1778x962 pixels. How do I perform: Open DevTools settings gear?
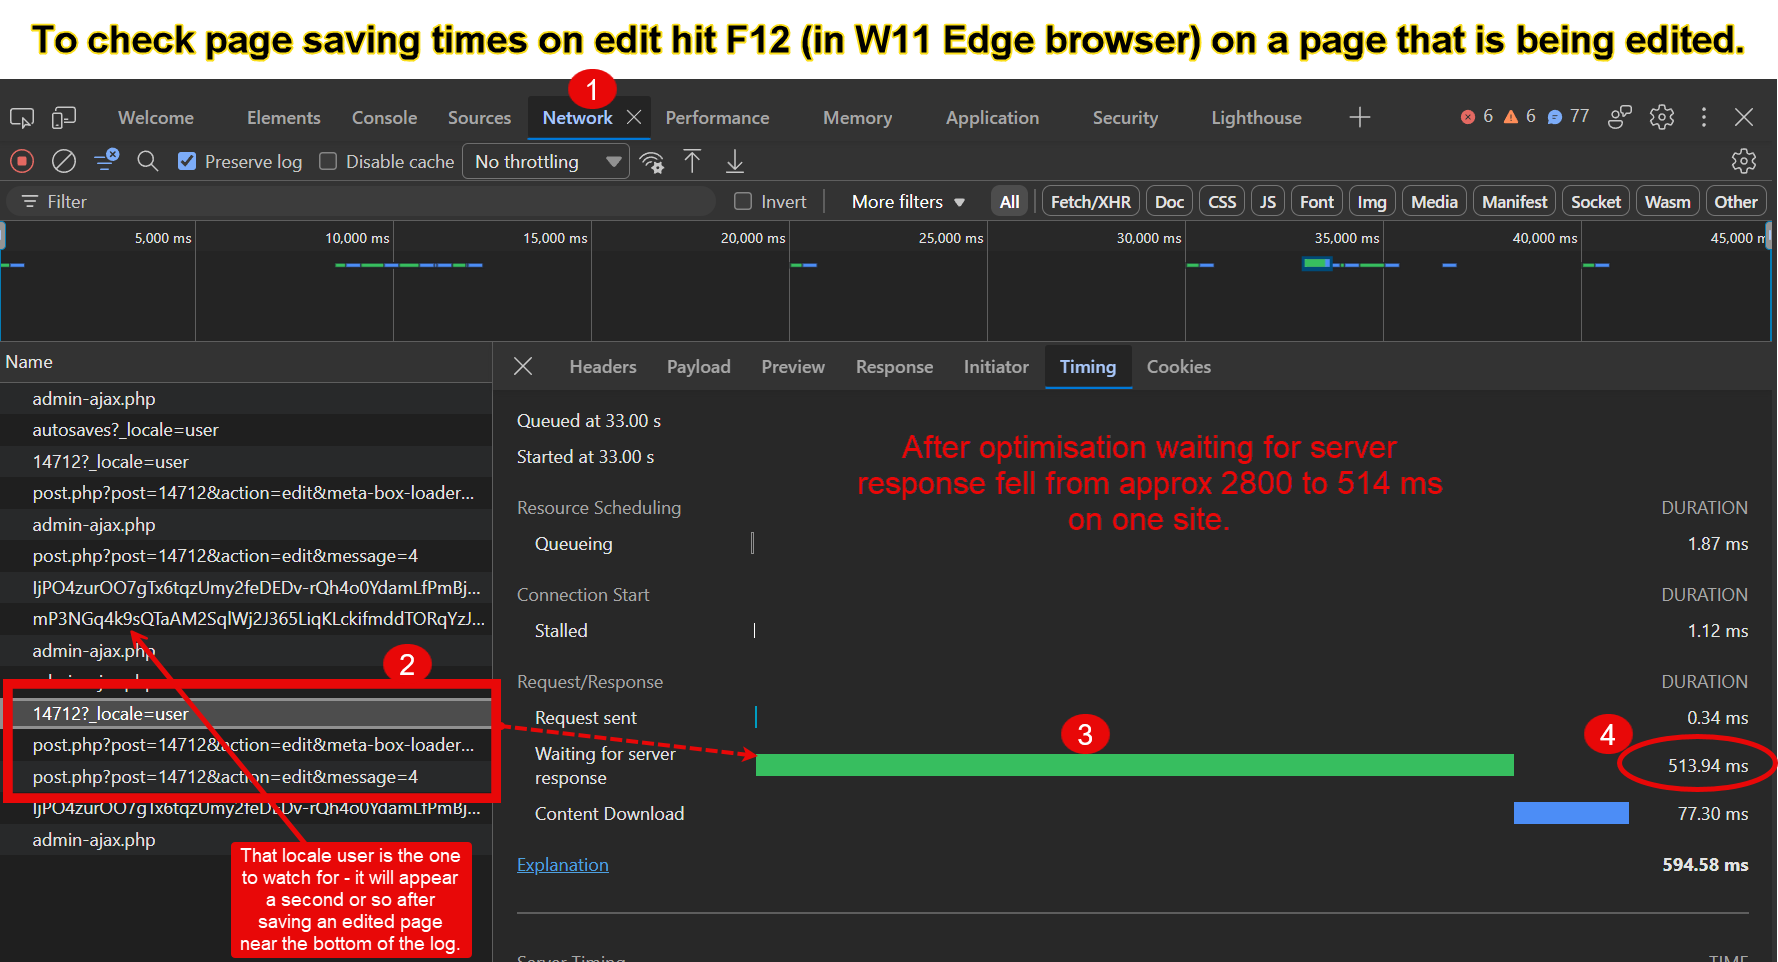(1662, 117)
